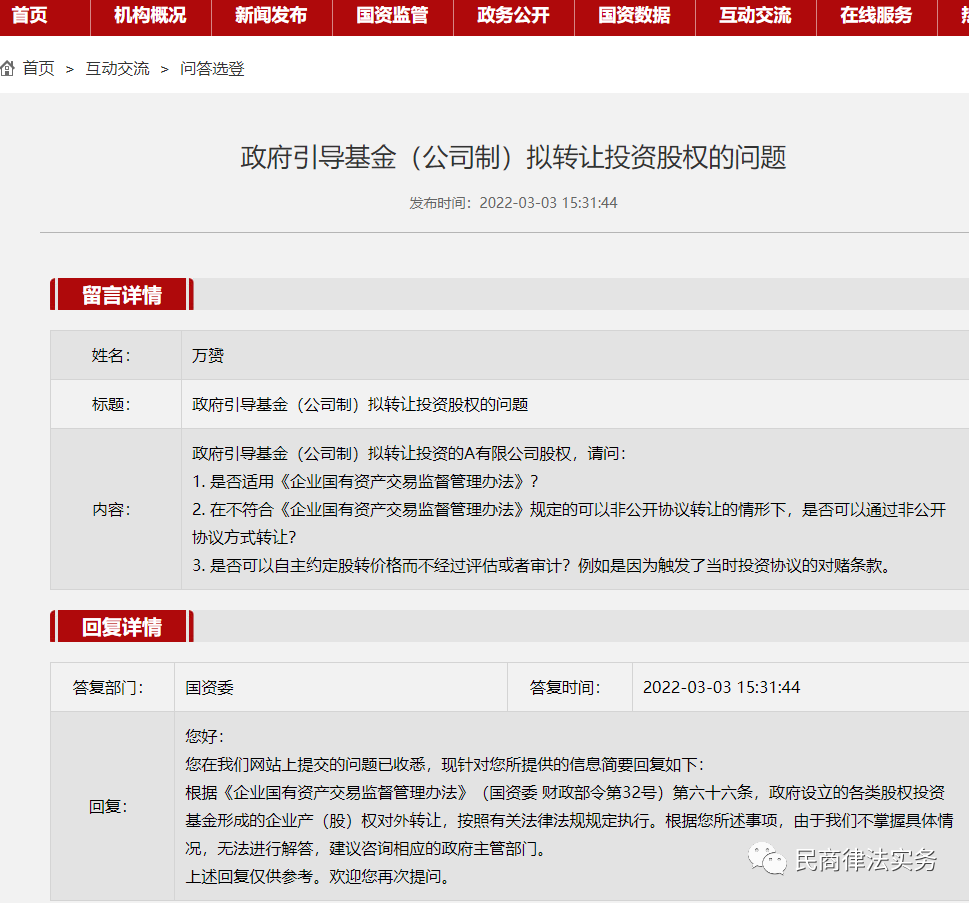Go to 互动交流 via breadcrumb link
This screenshot has height=903, width=969.
(x=117, y=68)
